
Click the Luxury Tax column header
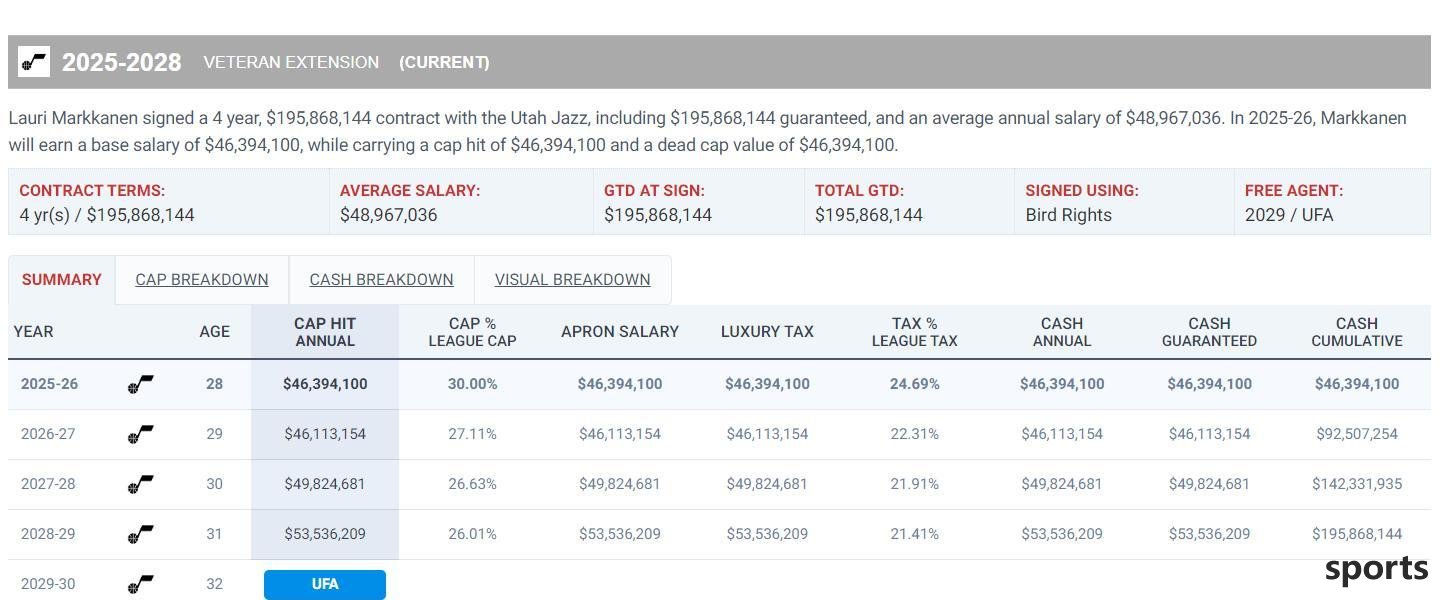pos(767,332)
